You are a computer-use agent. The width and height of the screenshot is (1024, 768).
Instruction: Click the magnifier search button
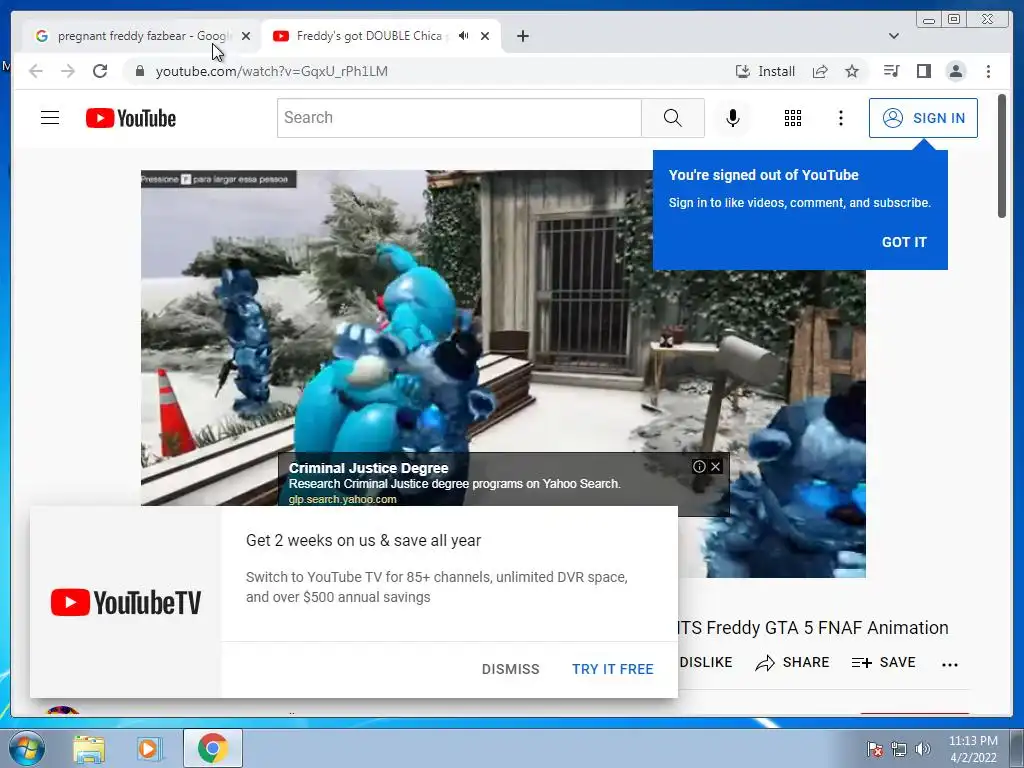pyautogui.click(x=673, y=118)
